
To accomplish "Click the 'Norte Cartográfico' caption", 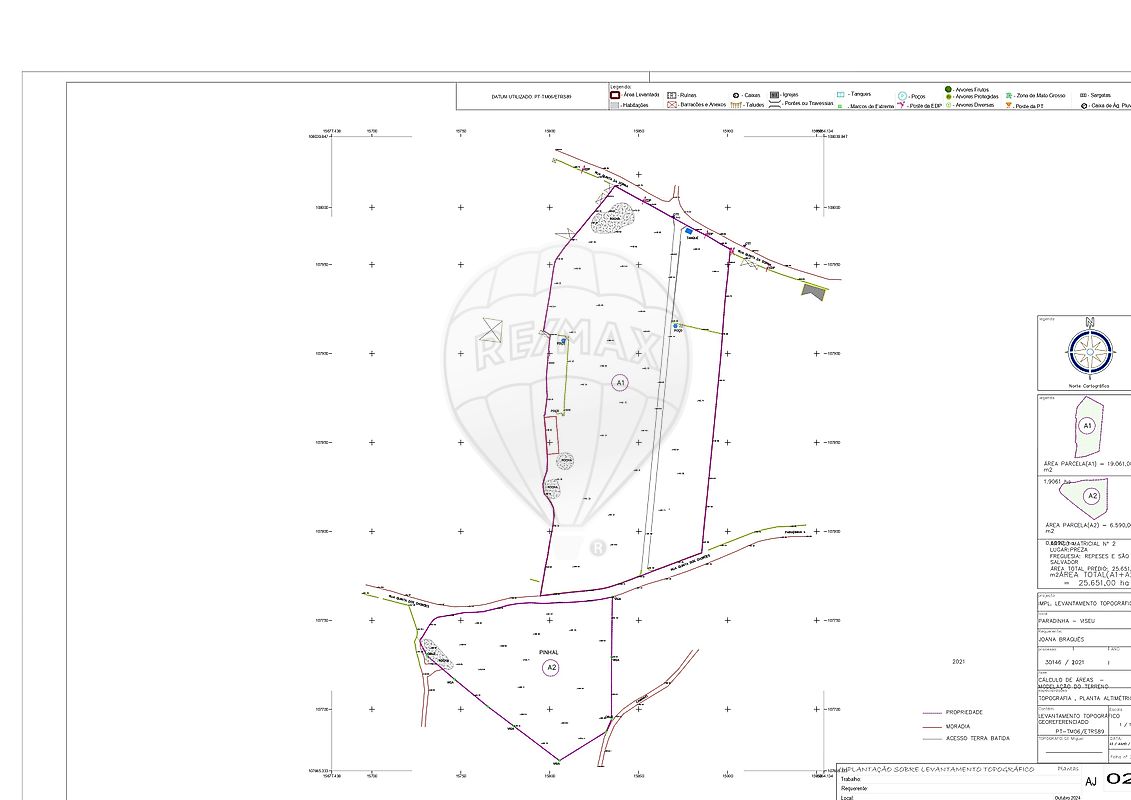I will click(x=1089, y=386).
